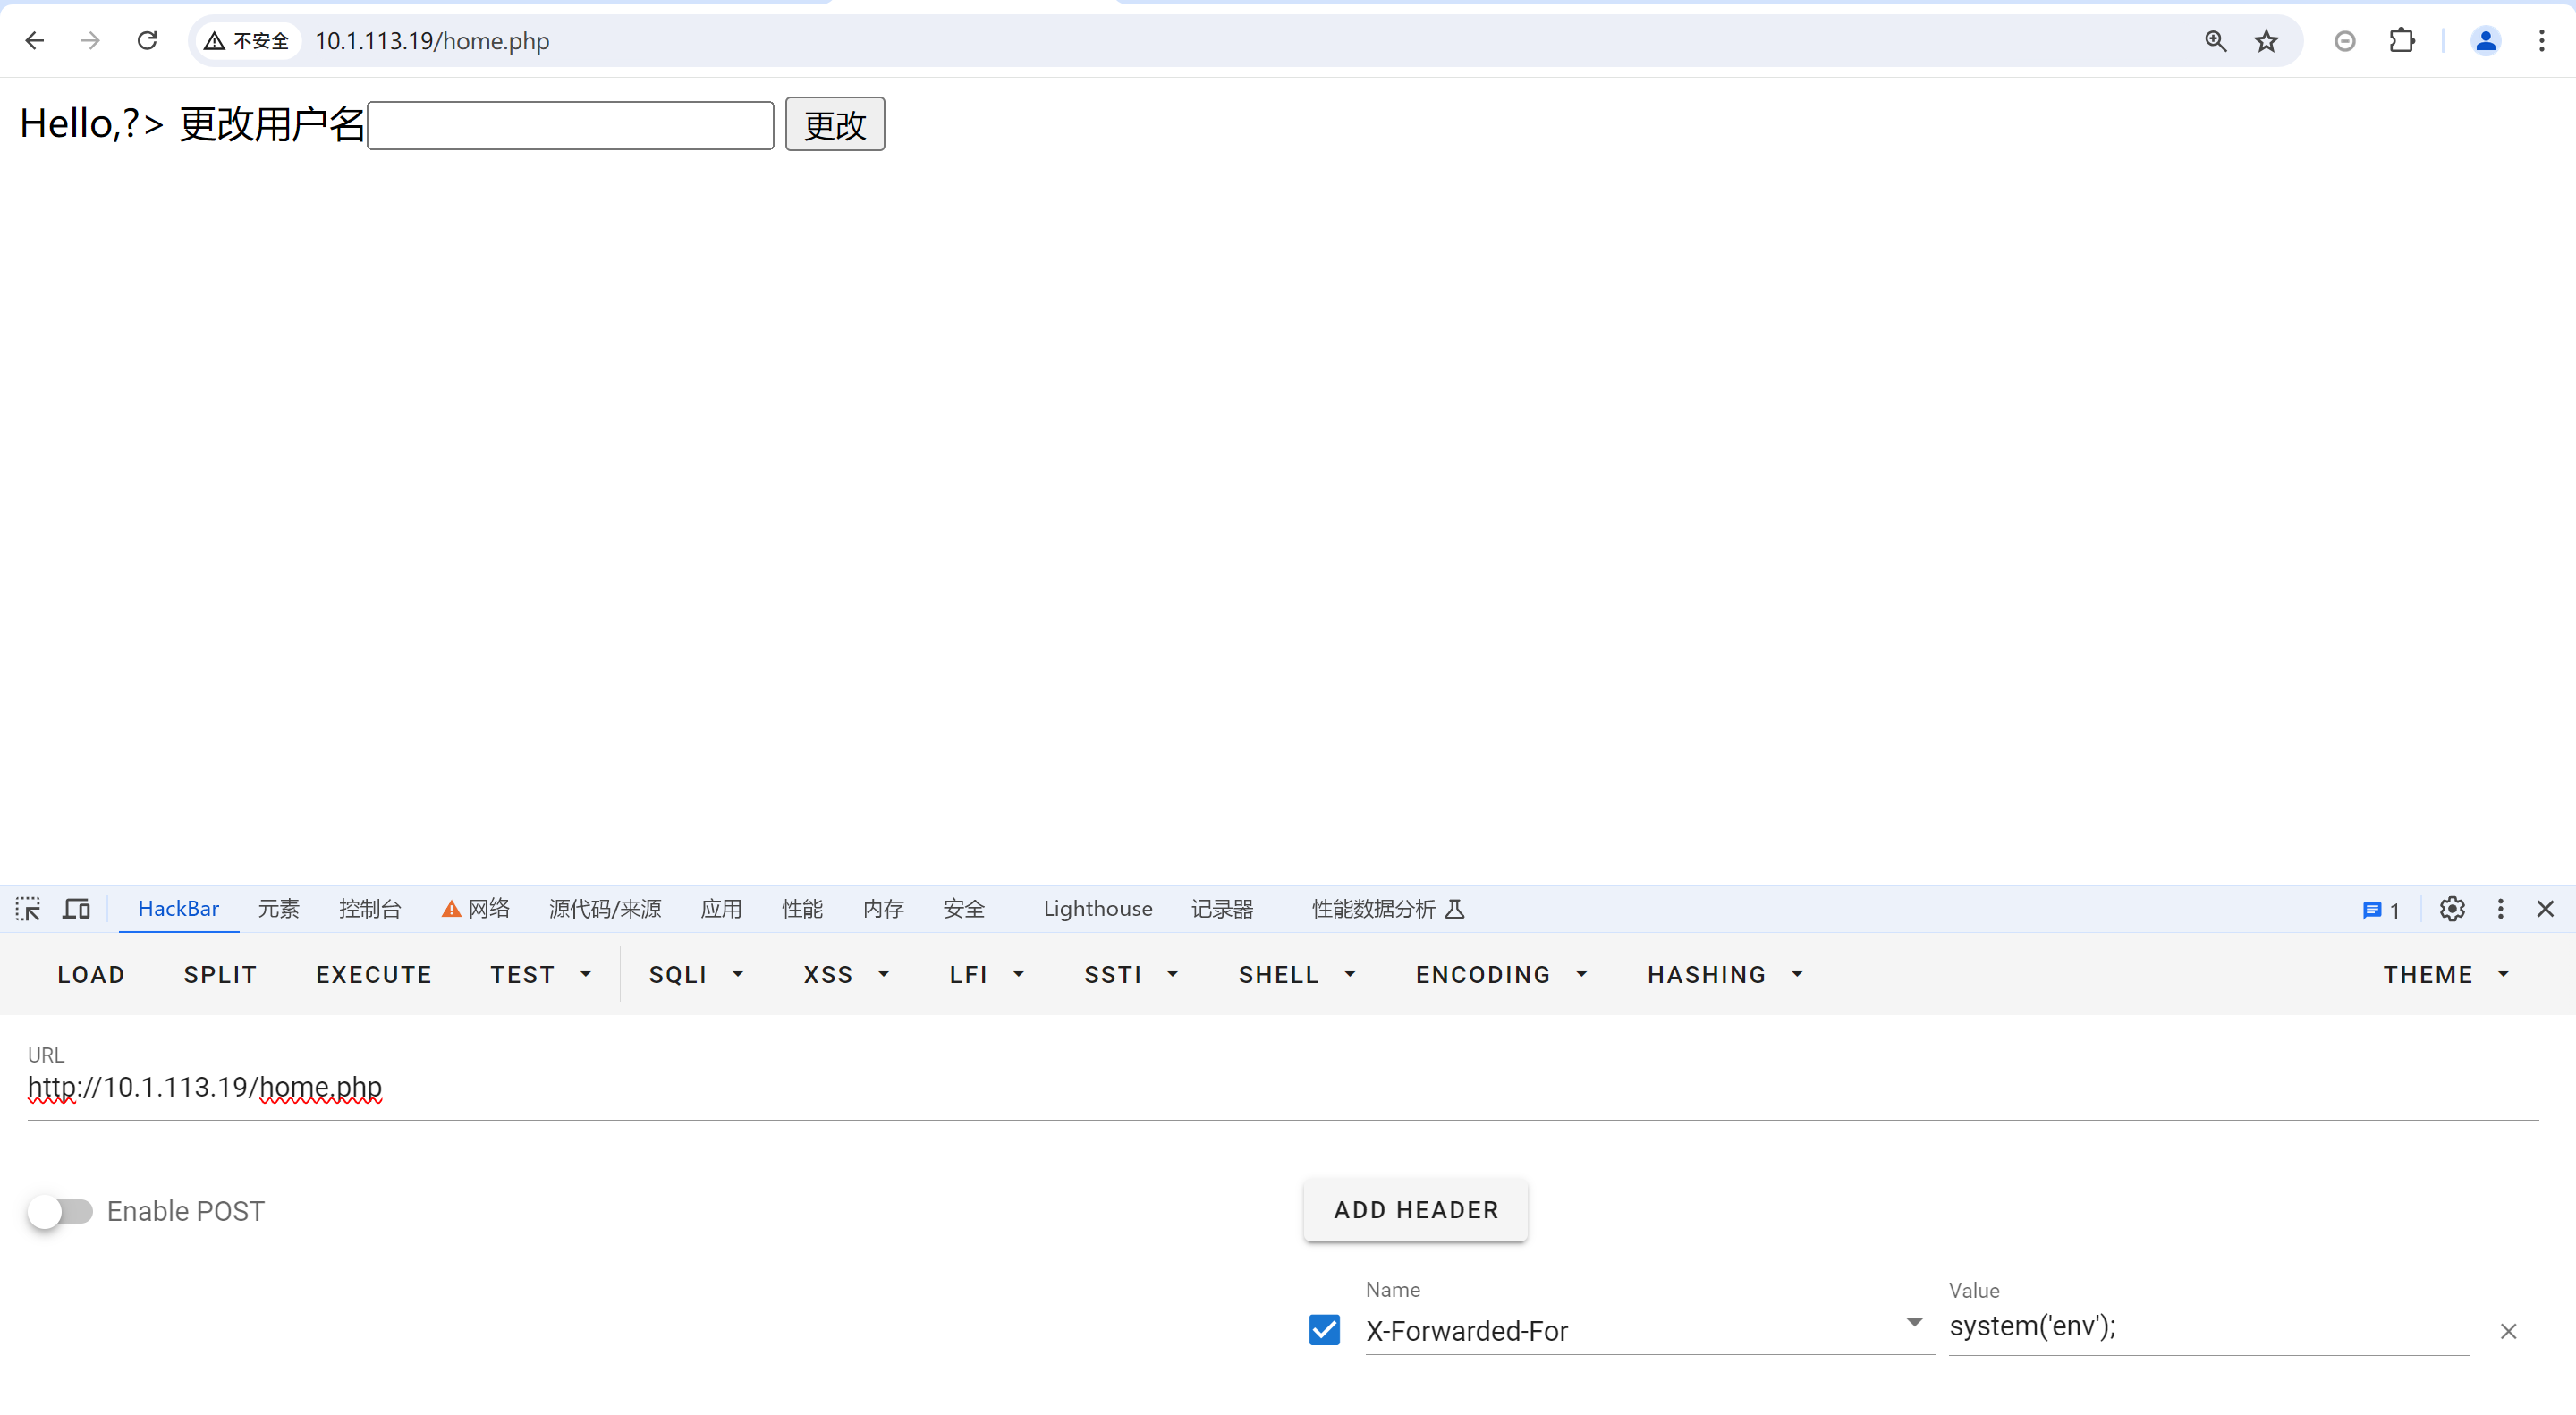Click the LOAD button in HackBar
The image size is (2576, 1415).
click(x=91, y=975)
